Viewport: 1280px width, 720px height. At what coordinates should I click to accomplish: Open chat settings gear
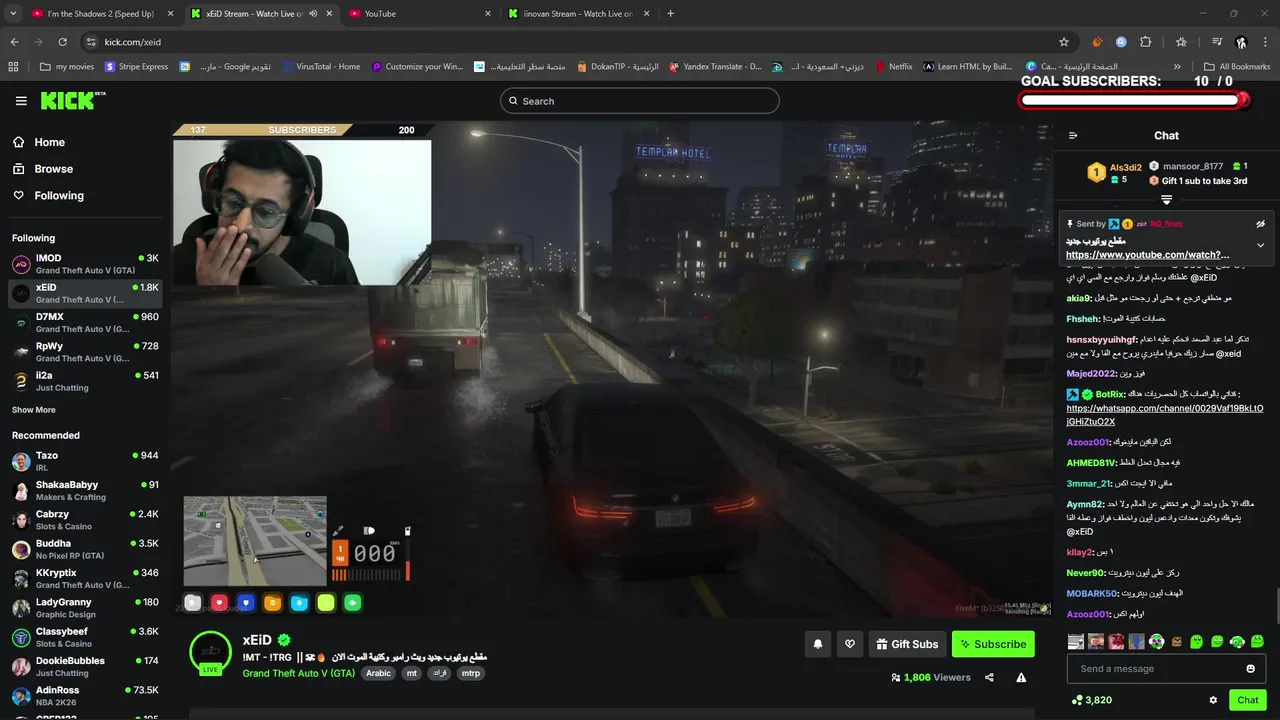pyautogui.click(x=1213, y=700)
